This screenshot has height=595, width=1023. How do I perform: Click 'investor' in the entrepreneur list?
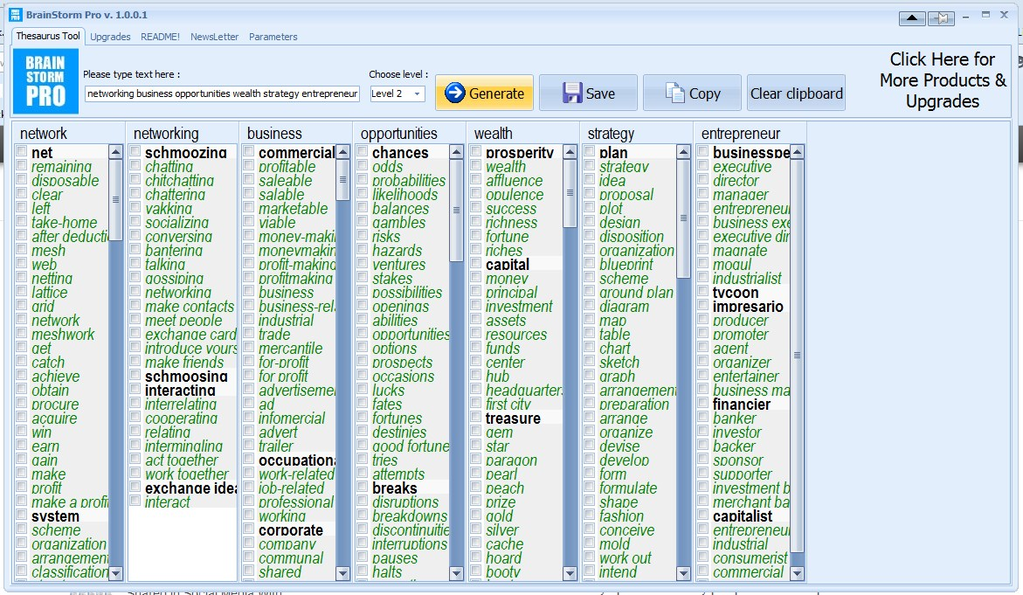pyautogui.click(x=737, y=432)
